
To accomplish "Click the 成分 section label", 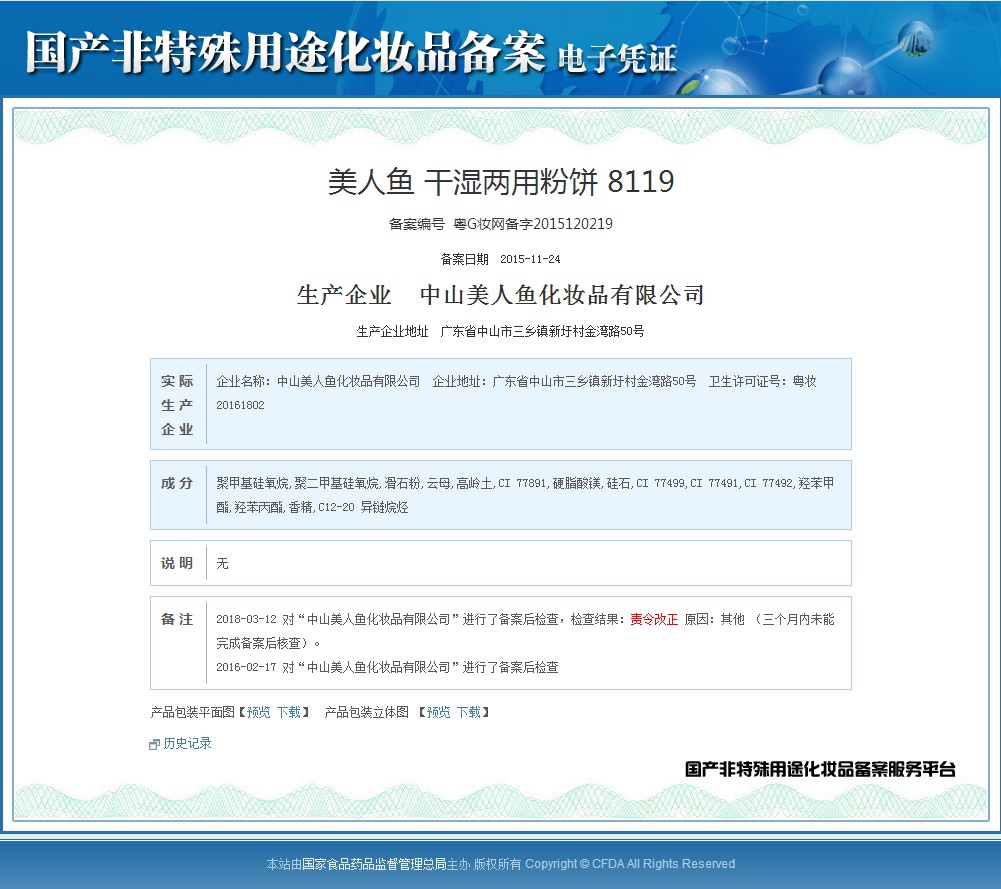I will [177, 483].
